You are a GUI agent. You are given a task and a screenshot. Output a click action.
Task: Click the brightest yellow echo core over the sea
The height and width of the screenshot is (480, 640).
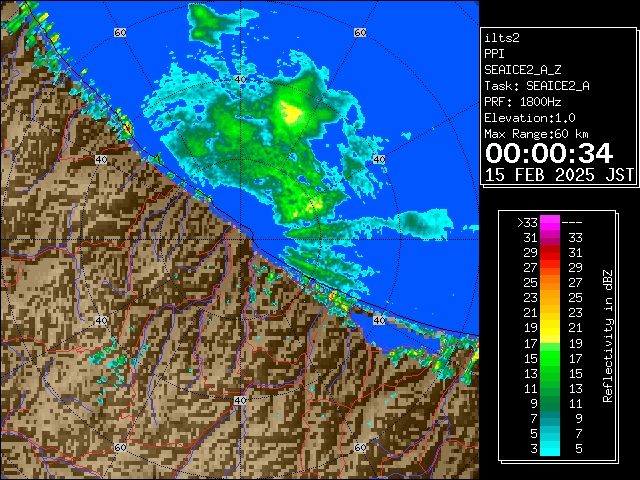click(x=291, y=113)
